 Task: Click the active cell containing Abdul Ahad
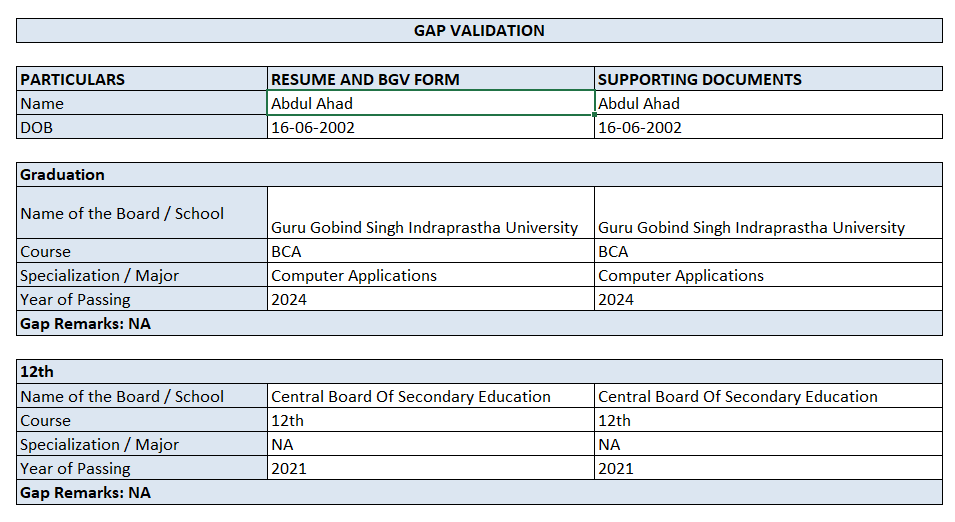[x=431, y=104]
